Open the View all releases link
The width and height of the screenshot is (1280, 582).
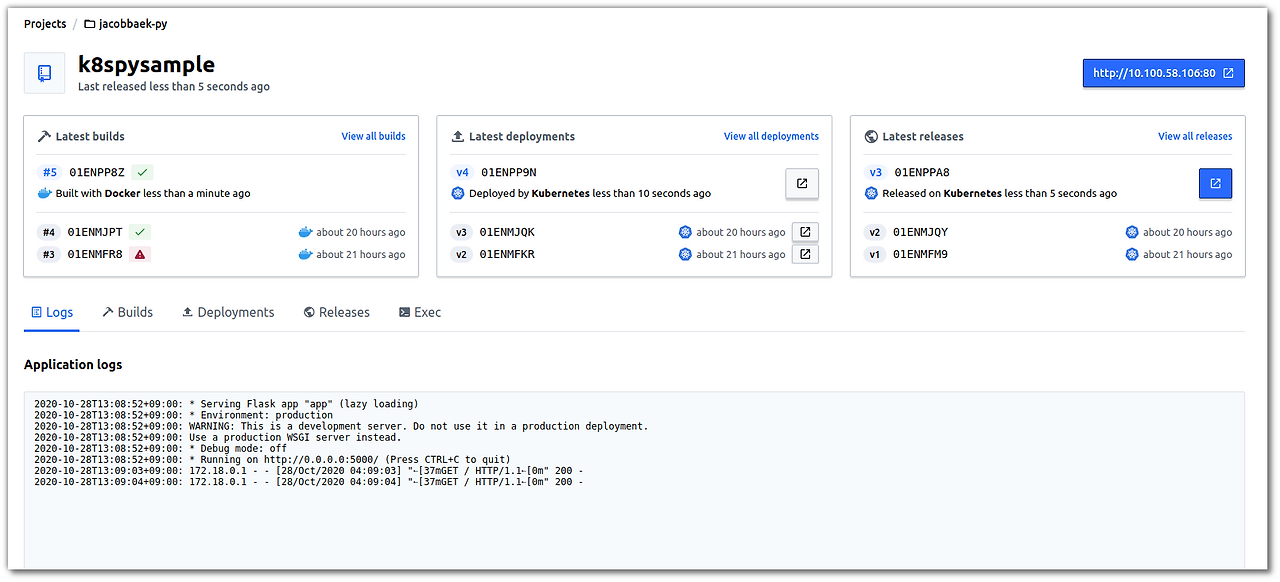coord(1195,136)
